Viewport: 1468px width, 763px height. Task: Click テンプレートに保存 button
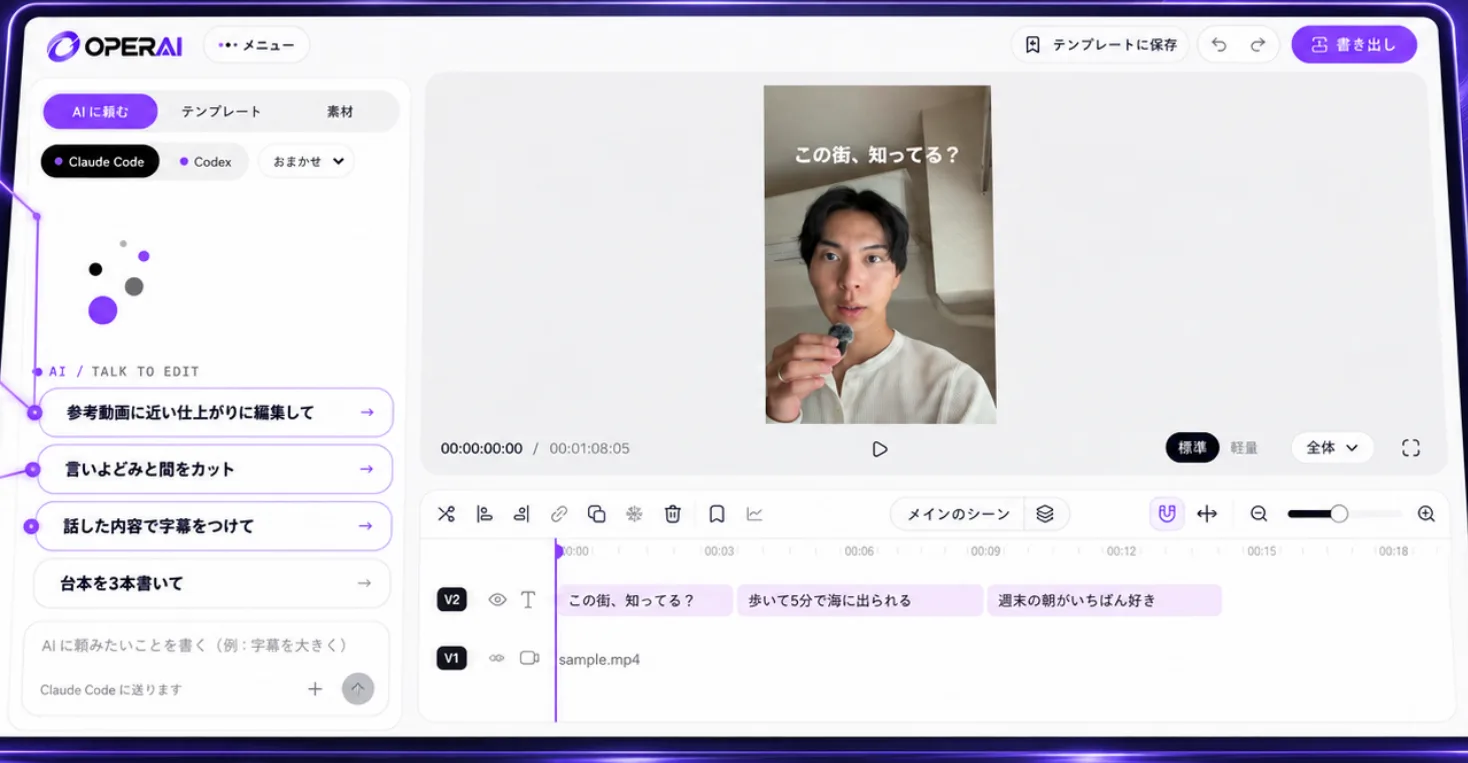[1100, 45]
